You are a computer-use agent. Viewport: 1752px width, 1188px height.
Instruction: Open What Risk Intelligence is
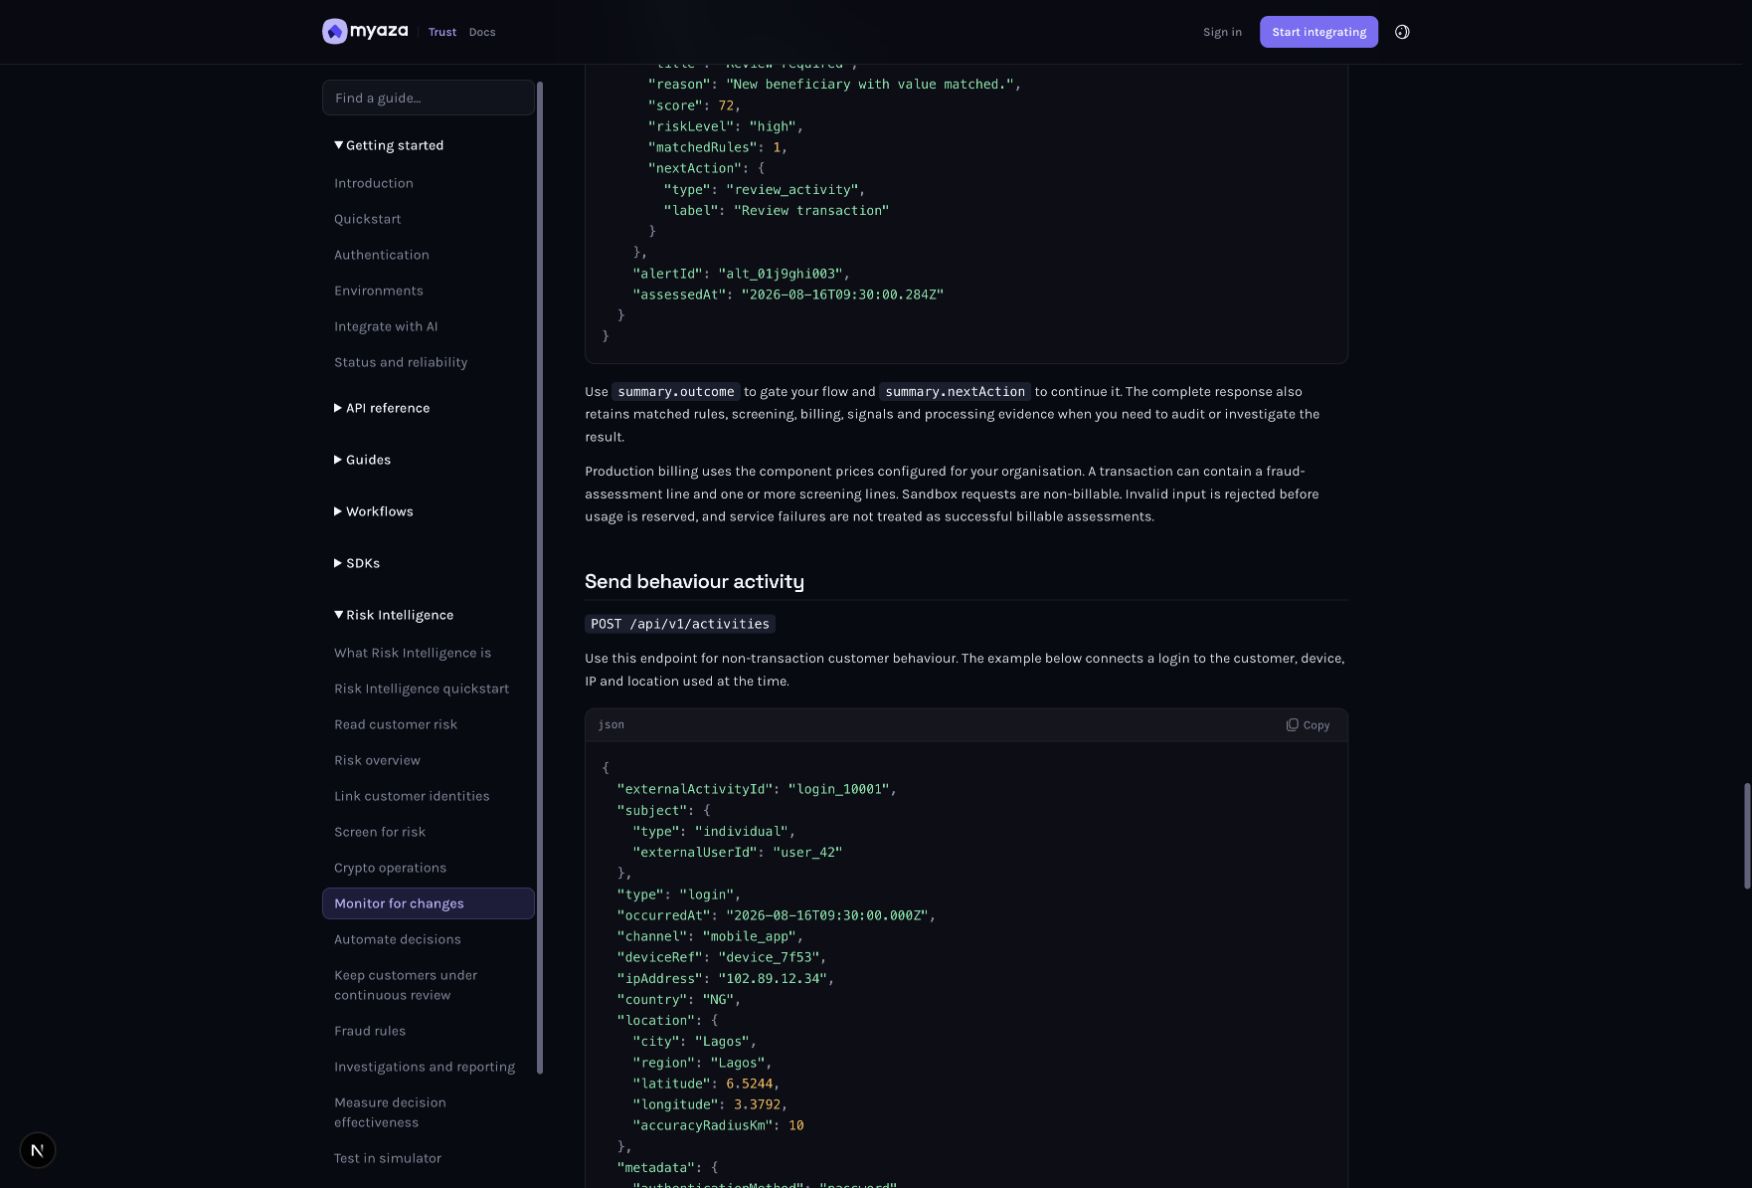pos(412,654)
